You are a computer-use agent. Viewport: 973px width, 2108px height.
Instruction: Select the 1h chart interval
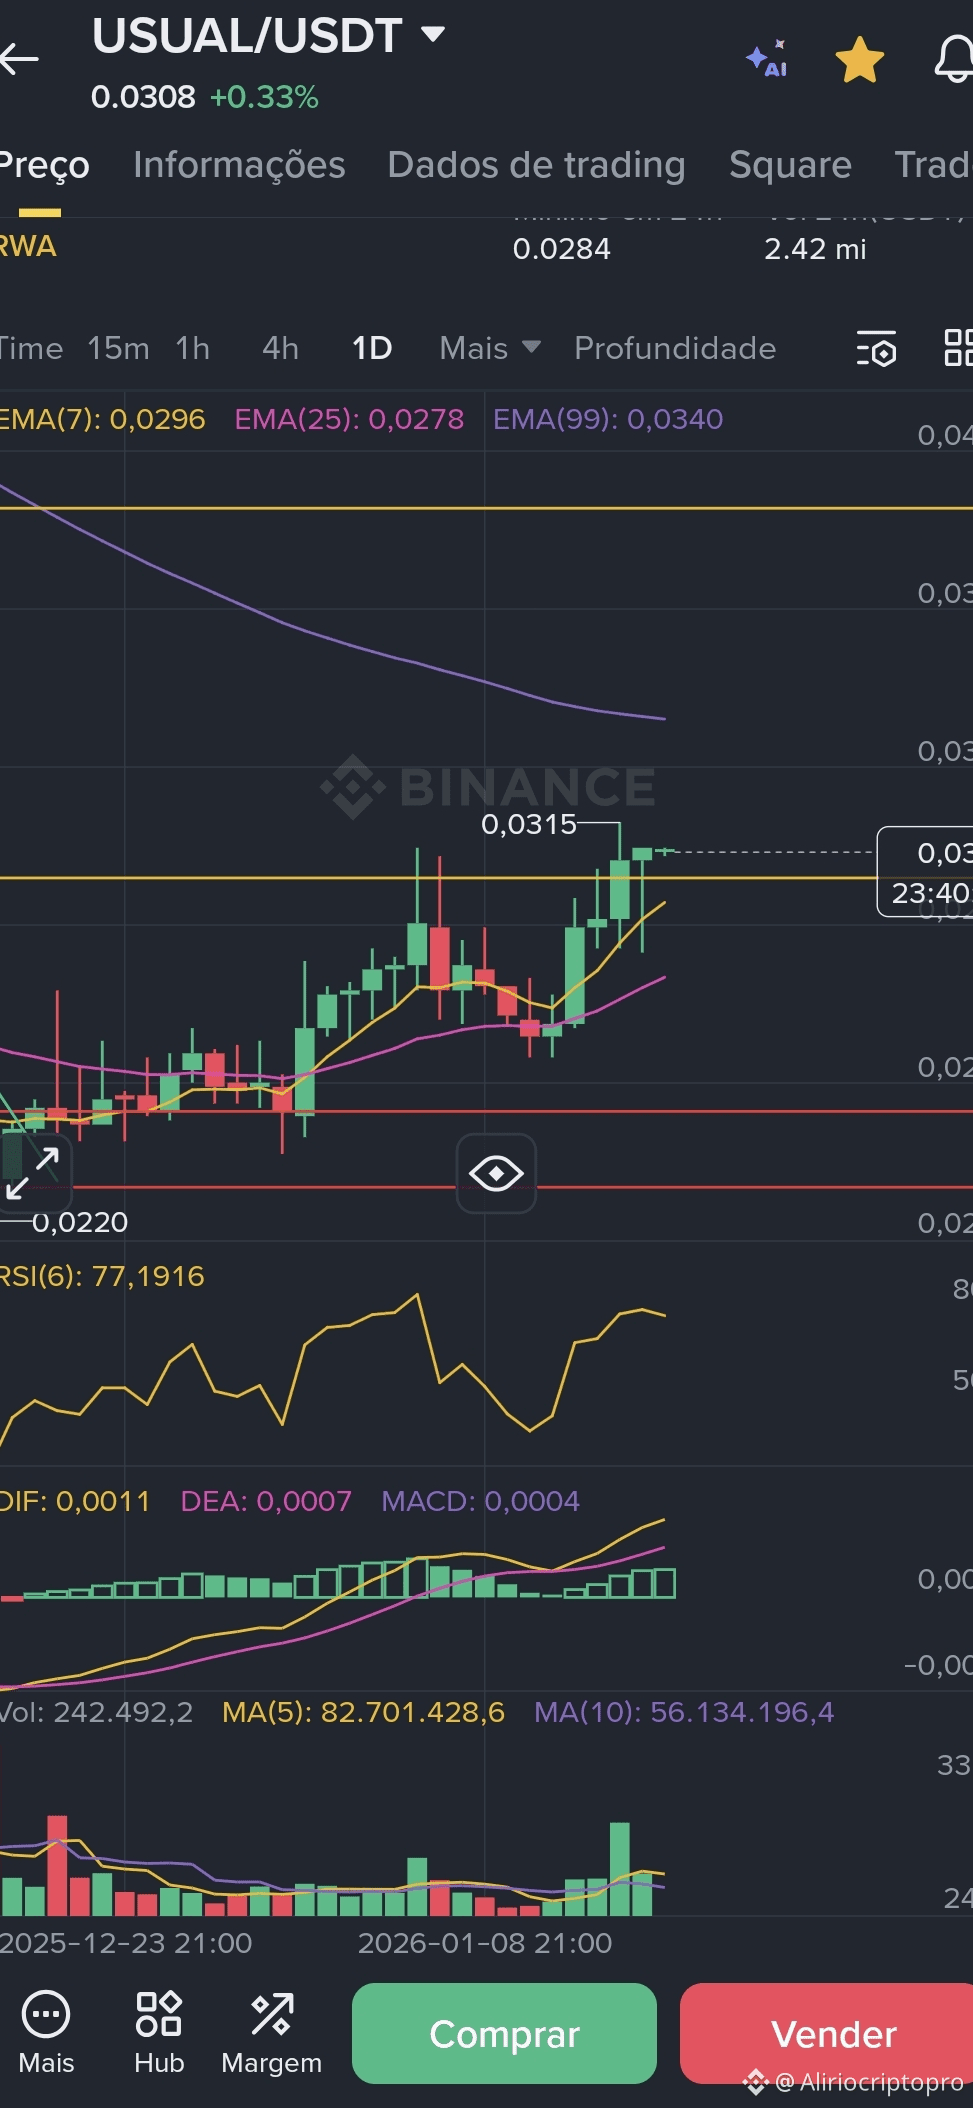(193, 349)
